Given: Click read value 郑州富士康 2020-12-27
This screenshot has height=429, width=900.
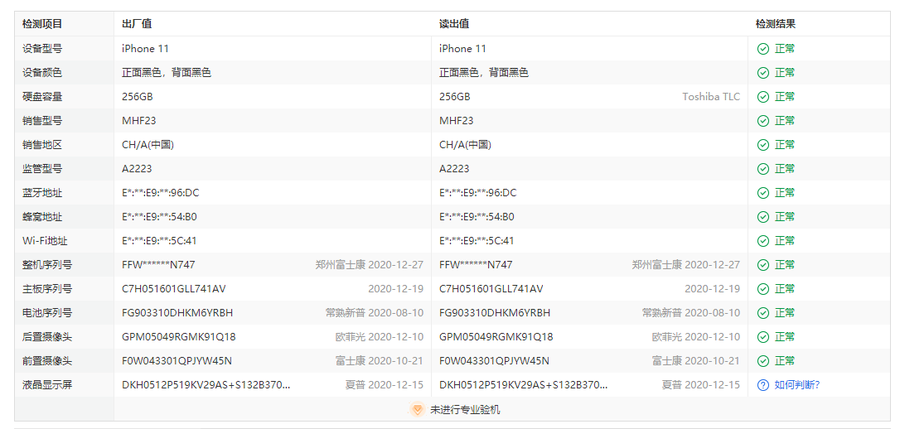Looking at the screenshot, I should point(686,265).
